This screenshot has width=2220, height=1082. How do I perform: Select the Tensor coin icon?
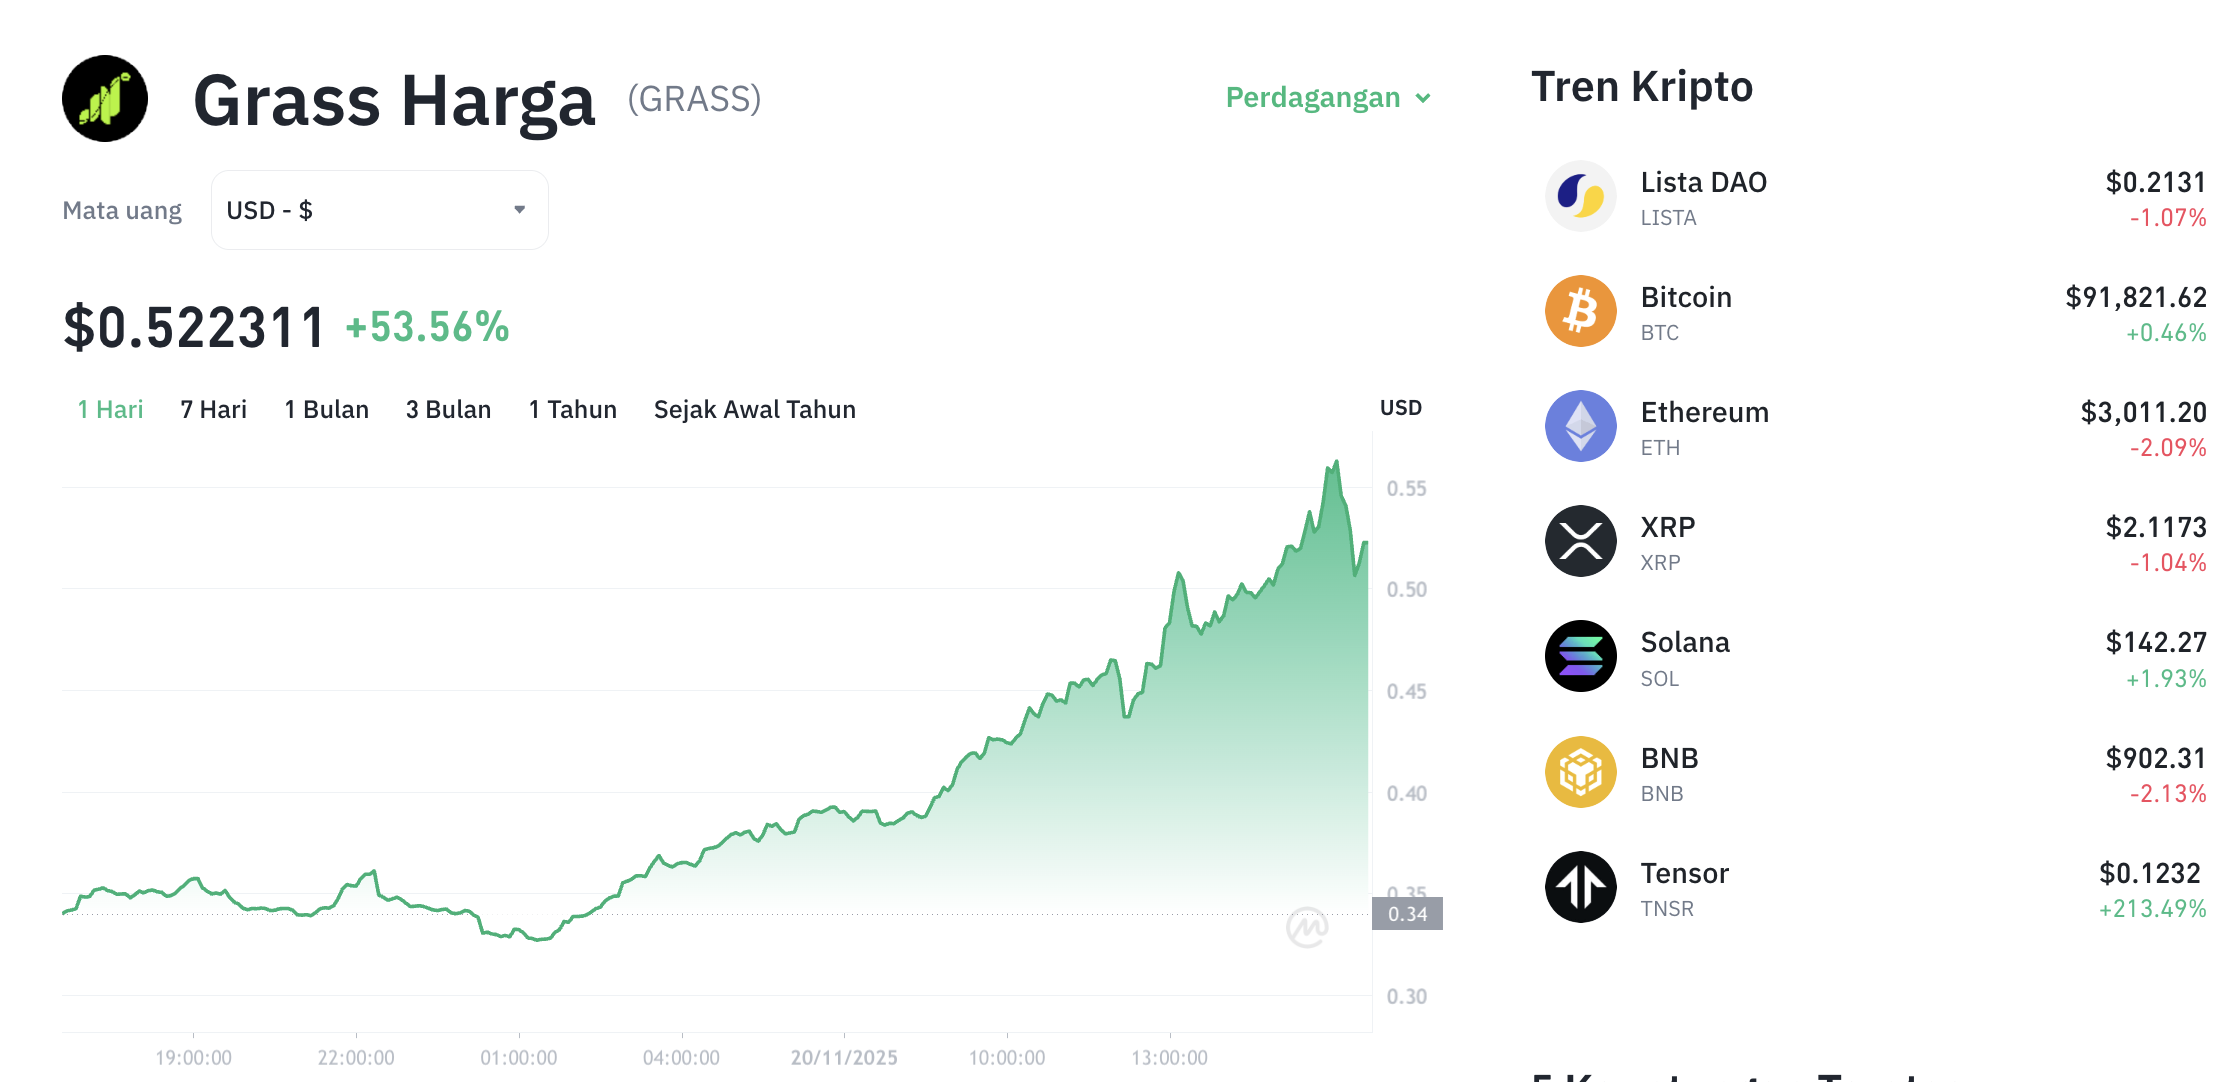click(x=1580, y=887)
